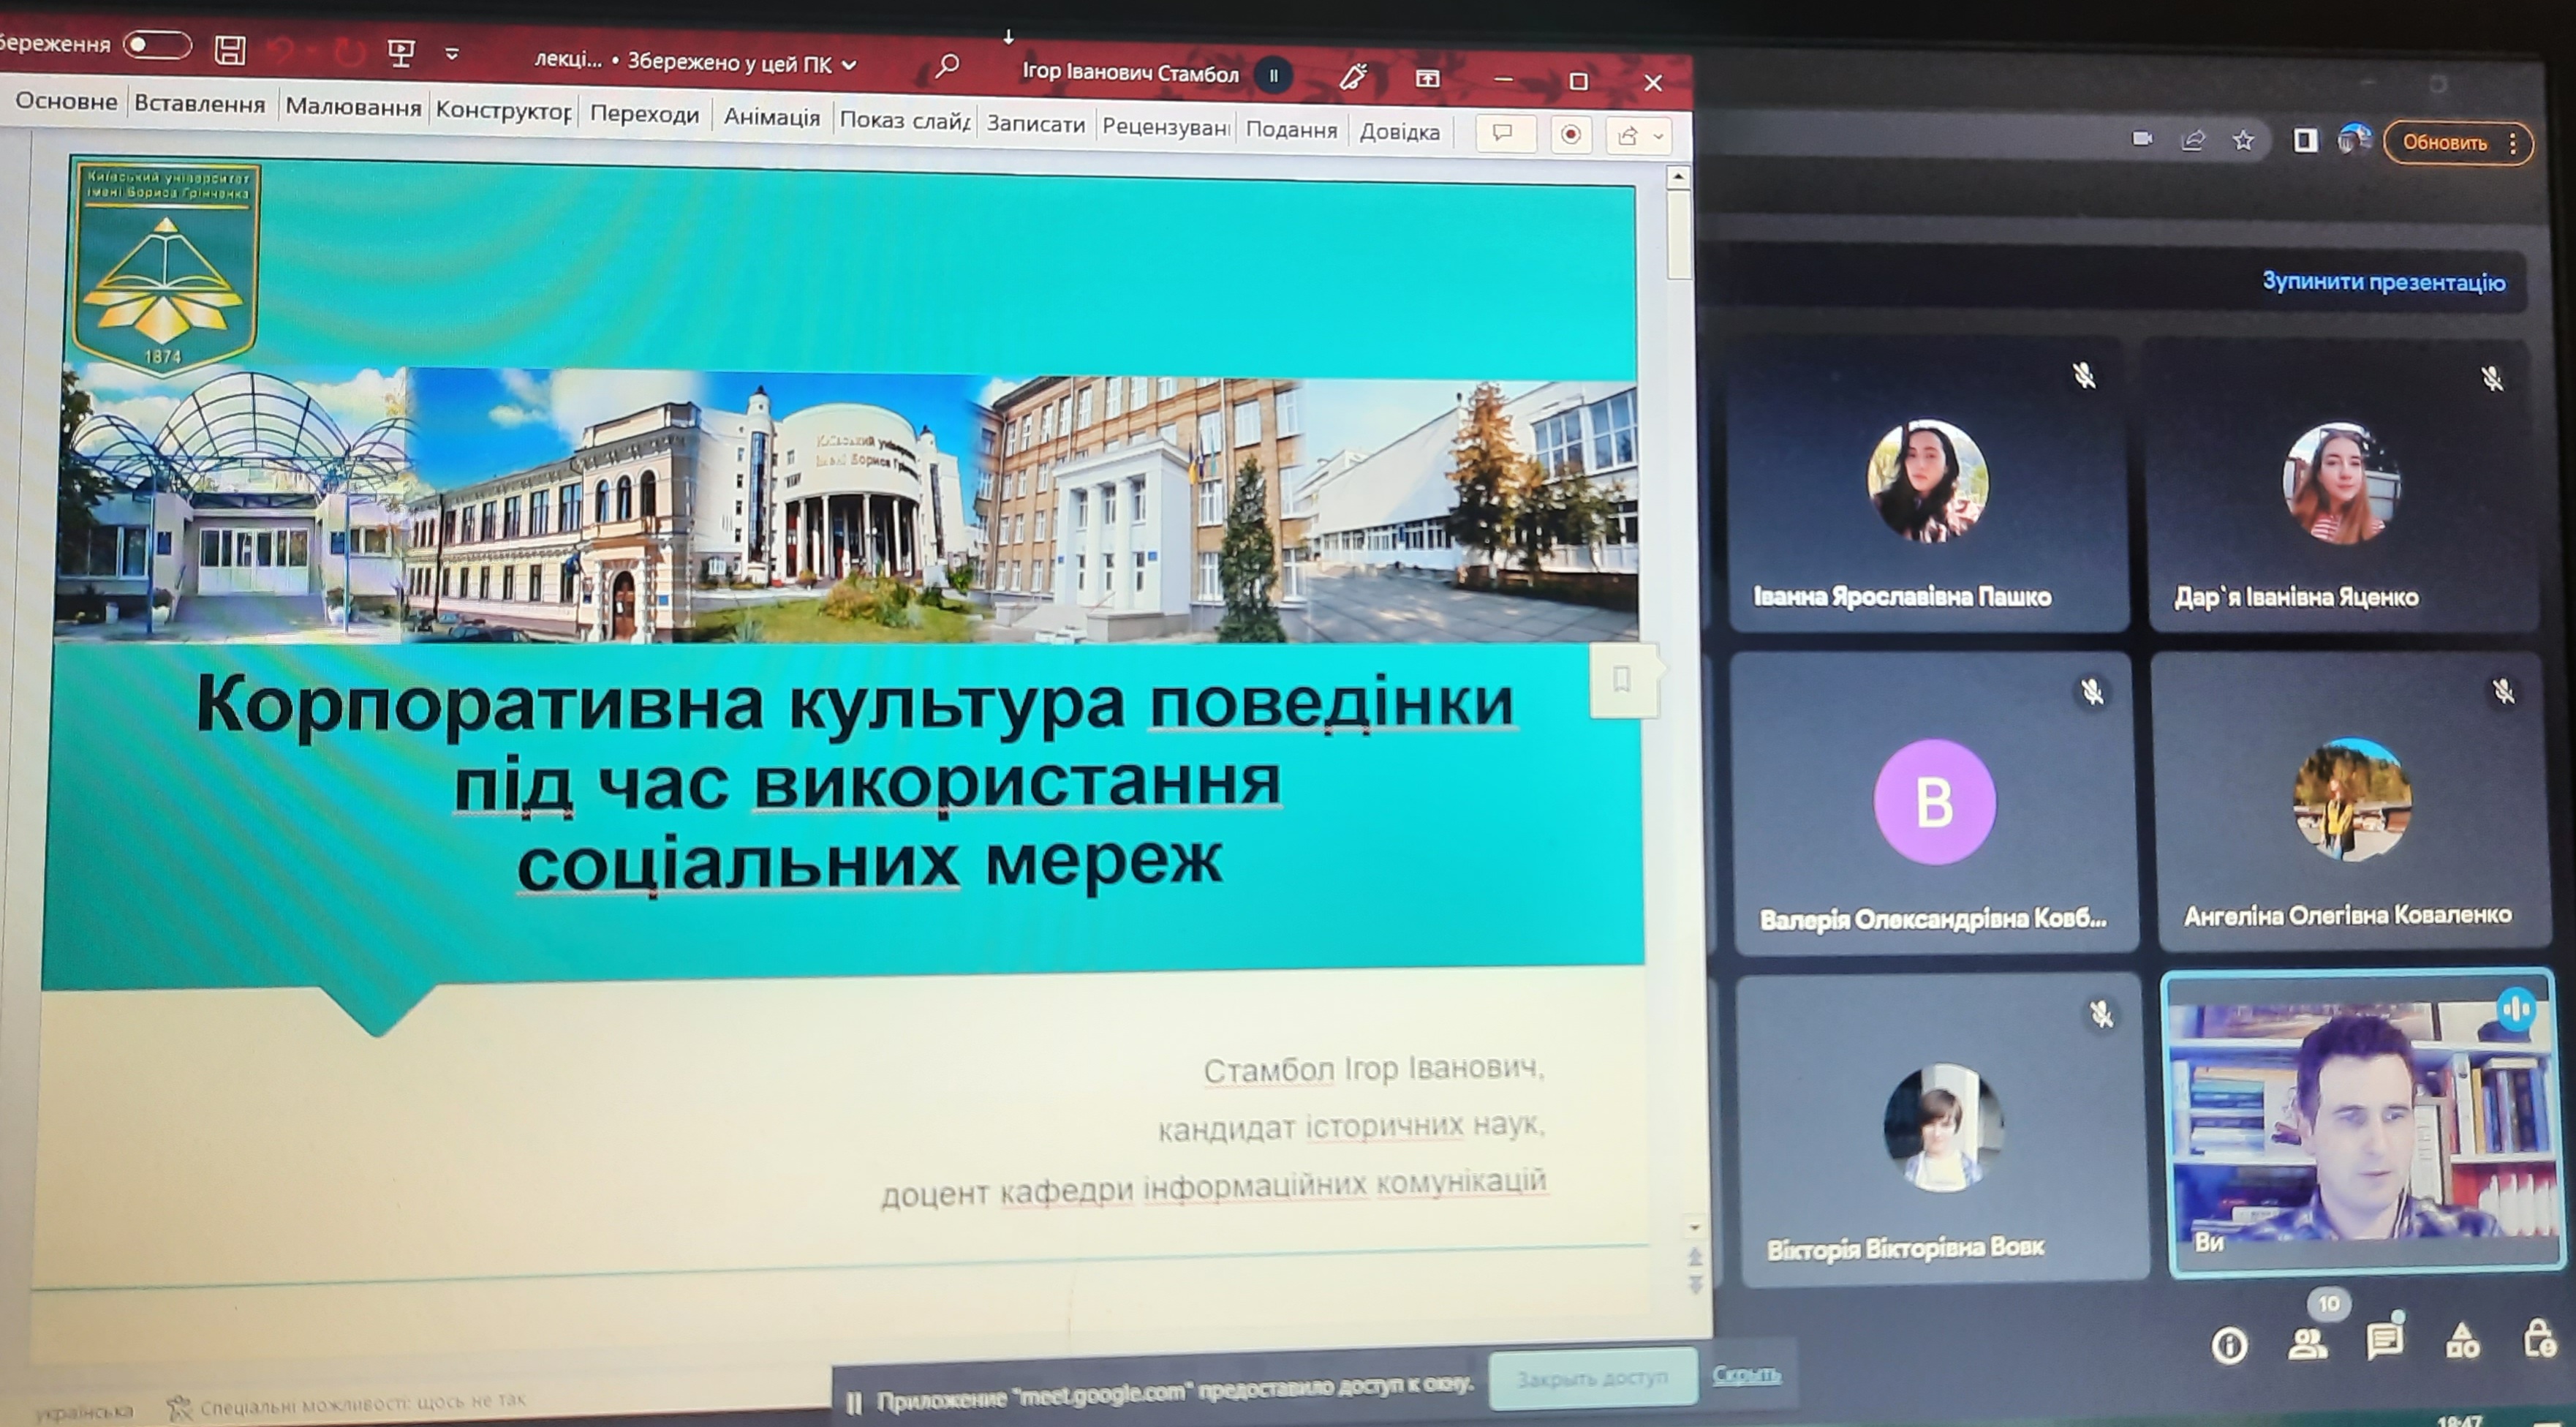The image size is (2576, 1427).
Task: Expand Quick Access Toolbar customize arrow
Action: (x=452, y=54)
